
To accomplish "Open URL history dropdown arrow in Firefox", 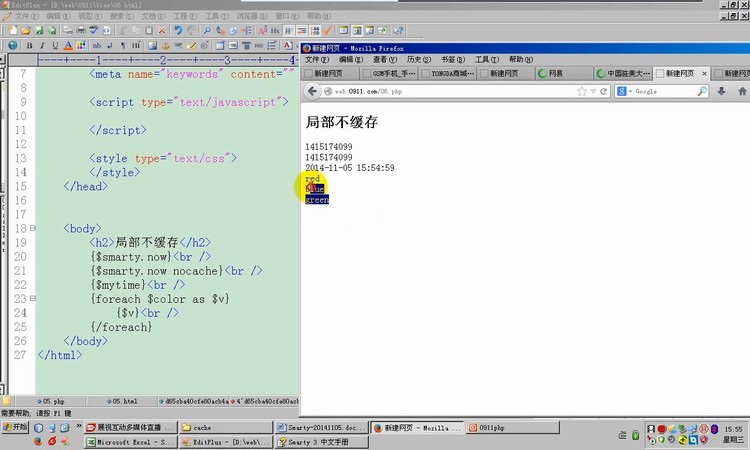I will point(593,91).
